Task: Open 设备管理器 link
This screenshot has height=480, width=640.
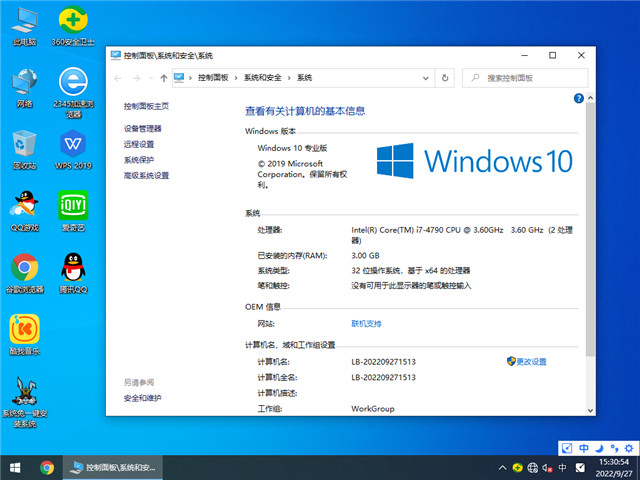Action: (x=142, y=129)
